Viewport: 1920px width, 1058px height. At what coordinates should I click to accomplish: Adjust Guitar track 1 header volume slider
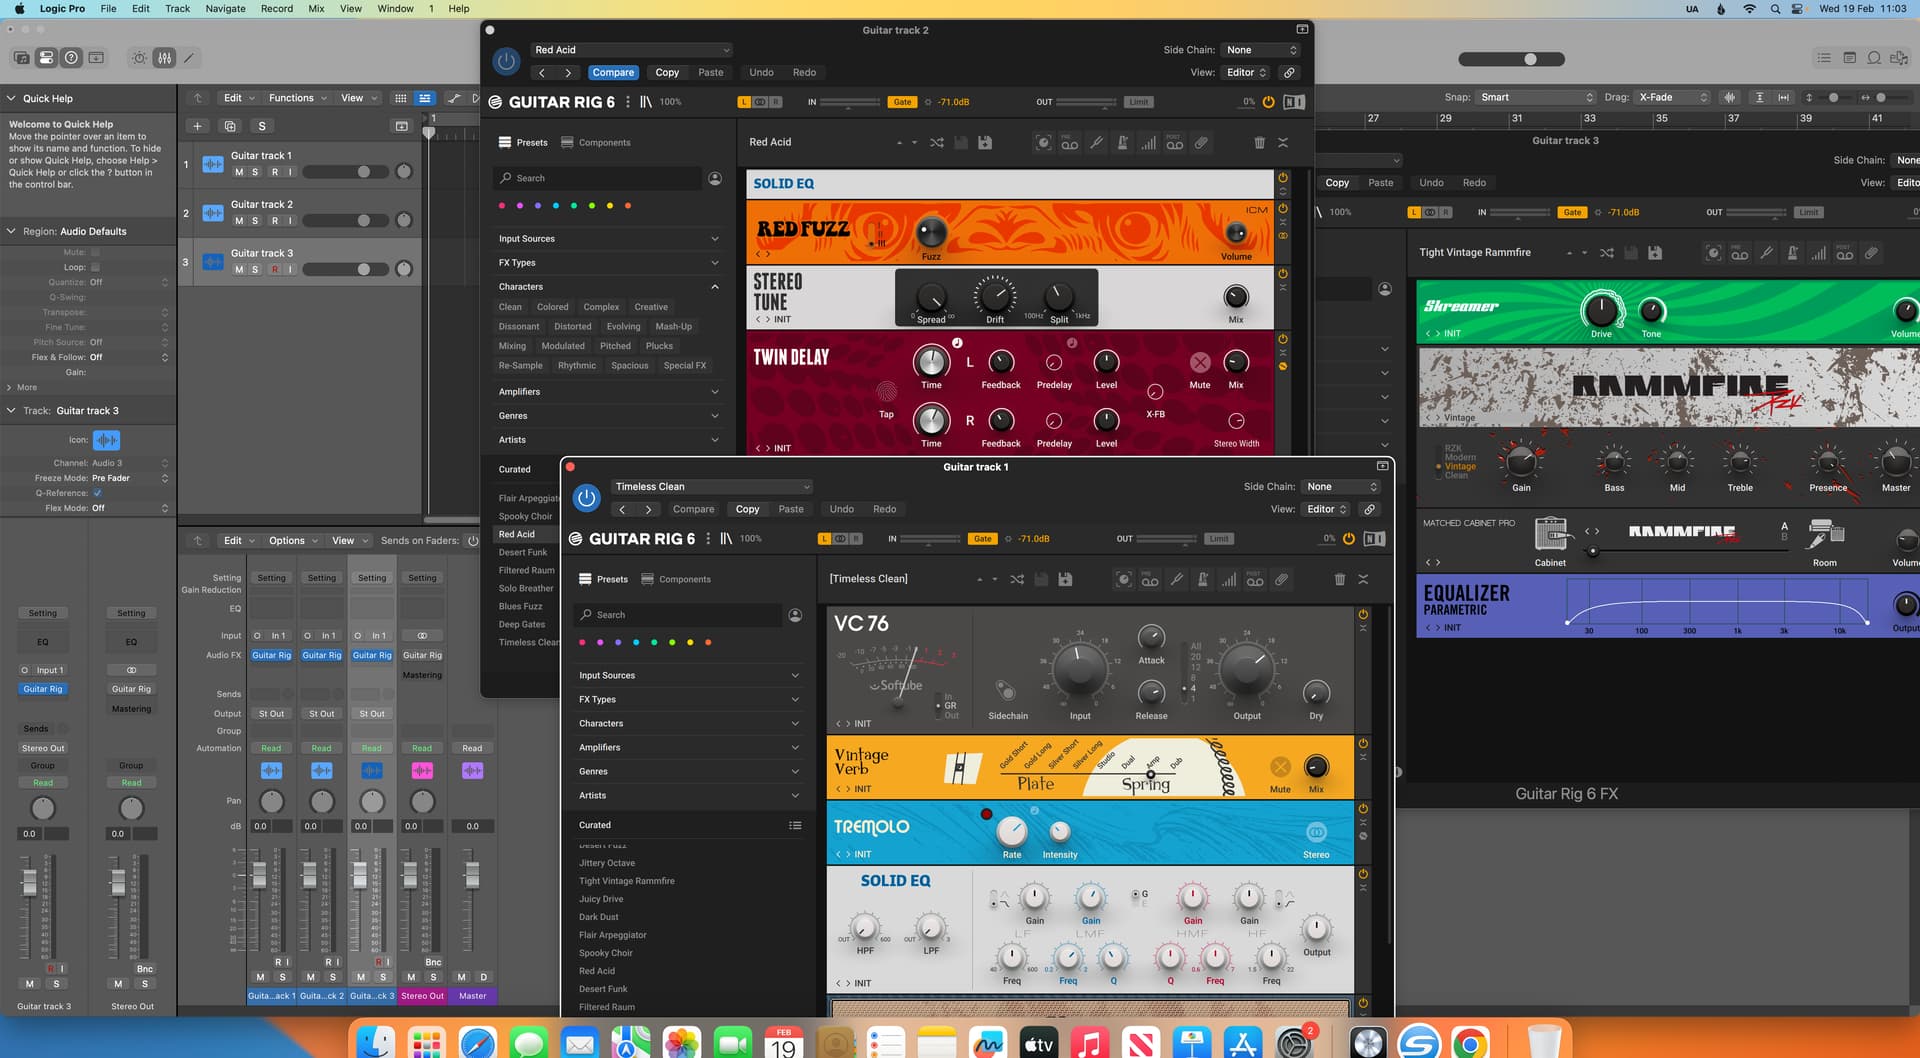343,172
